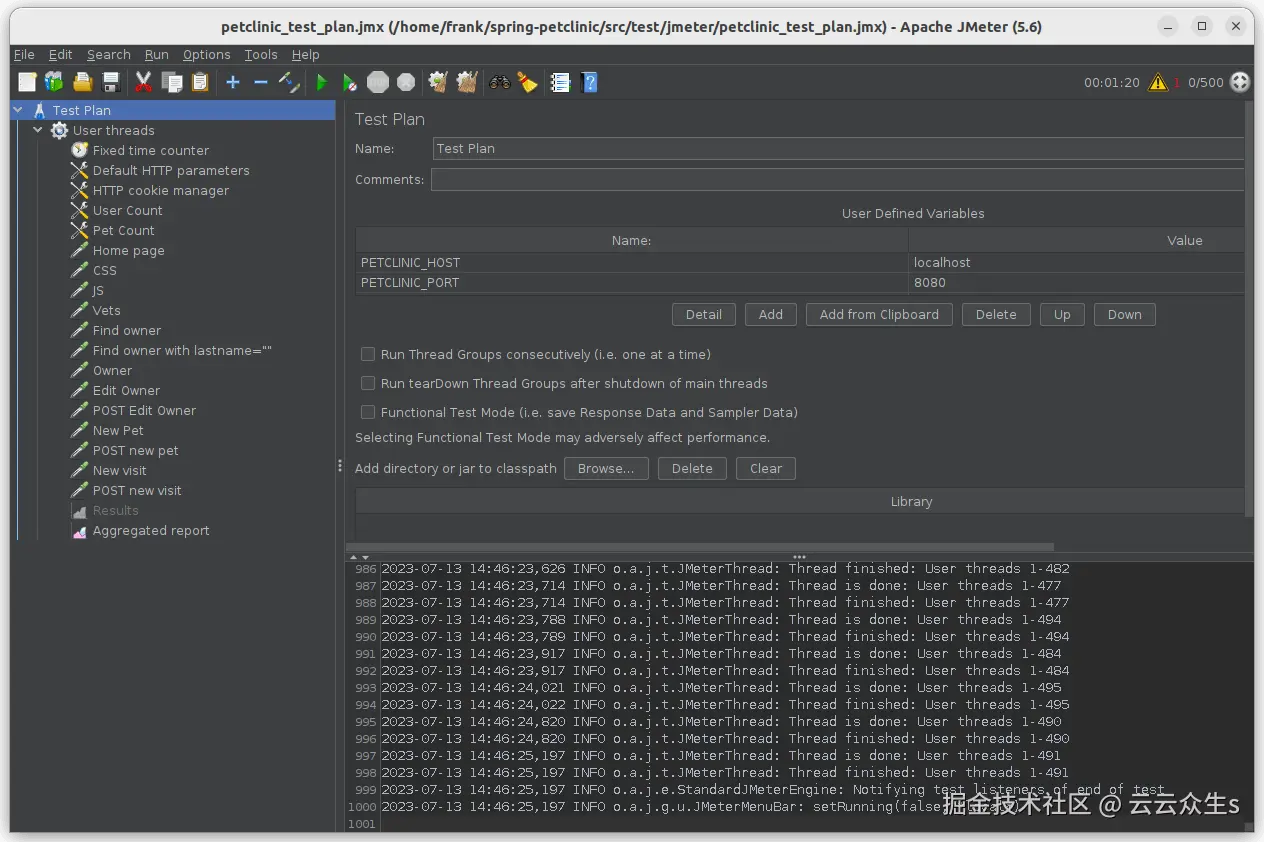Collapse the User threads node
The height and width of the screenshot is (842, 1264).
point(38,130)
